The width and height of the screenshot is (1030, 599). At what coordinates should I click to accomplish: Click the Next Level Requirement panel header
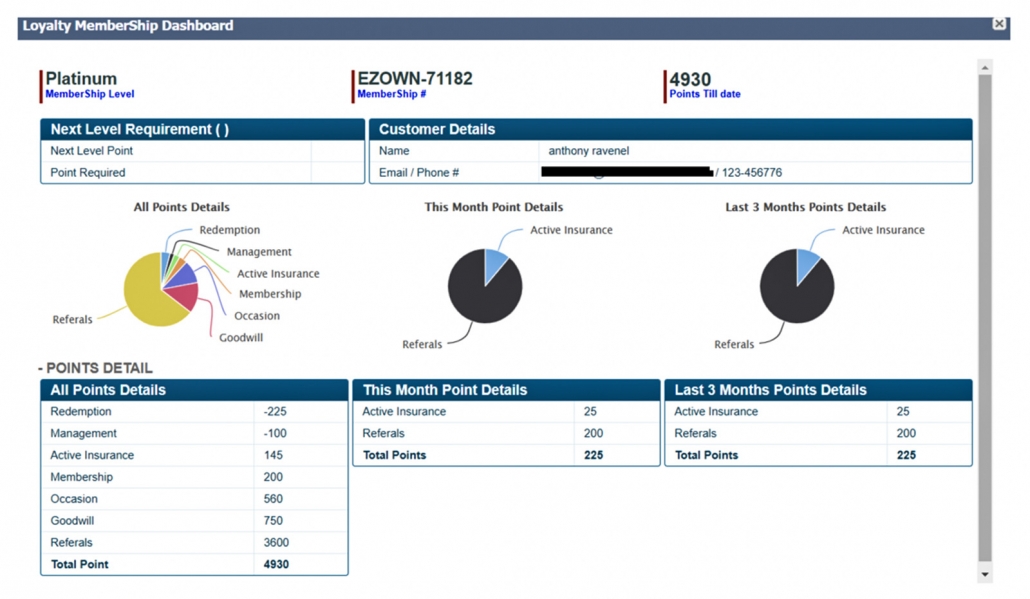point(202,129)
